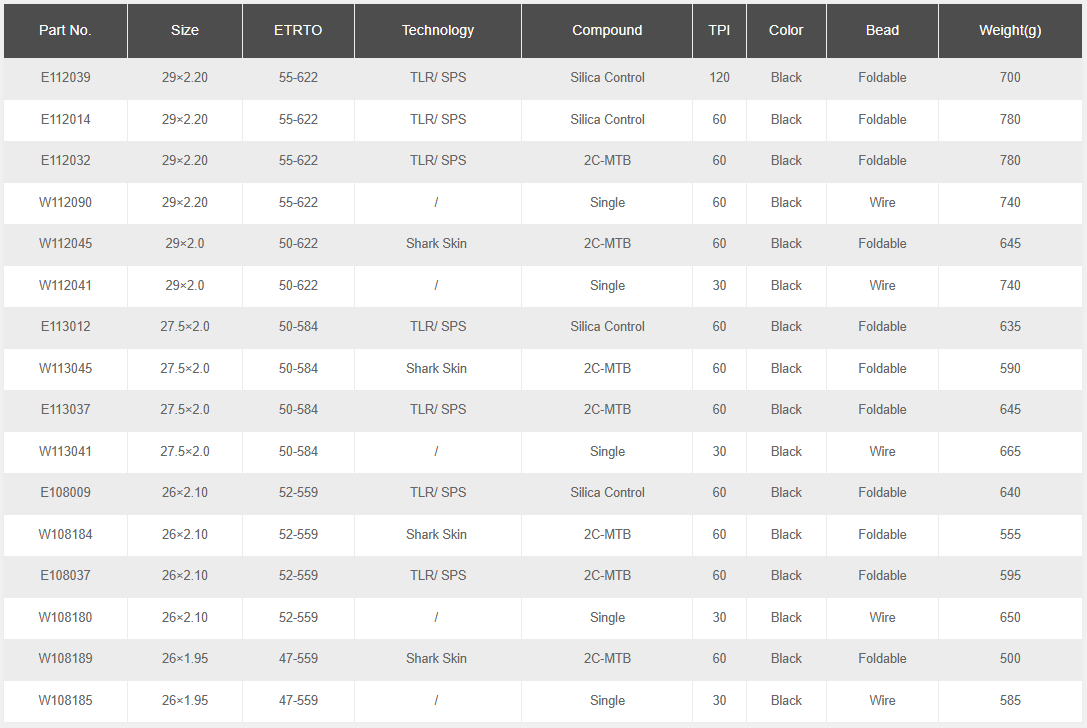
Task: Click the Weight(g) column header
Action: 1010,30
